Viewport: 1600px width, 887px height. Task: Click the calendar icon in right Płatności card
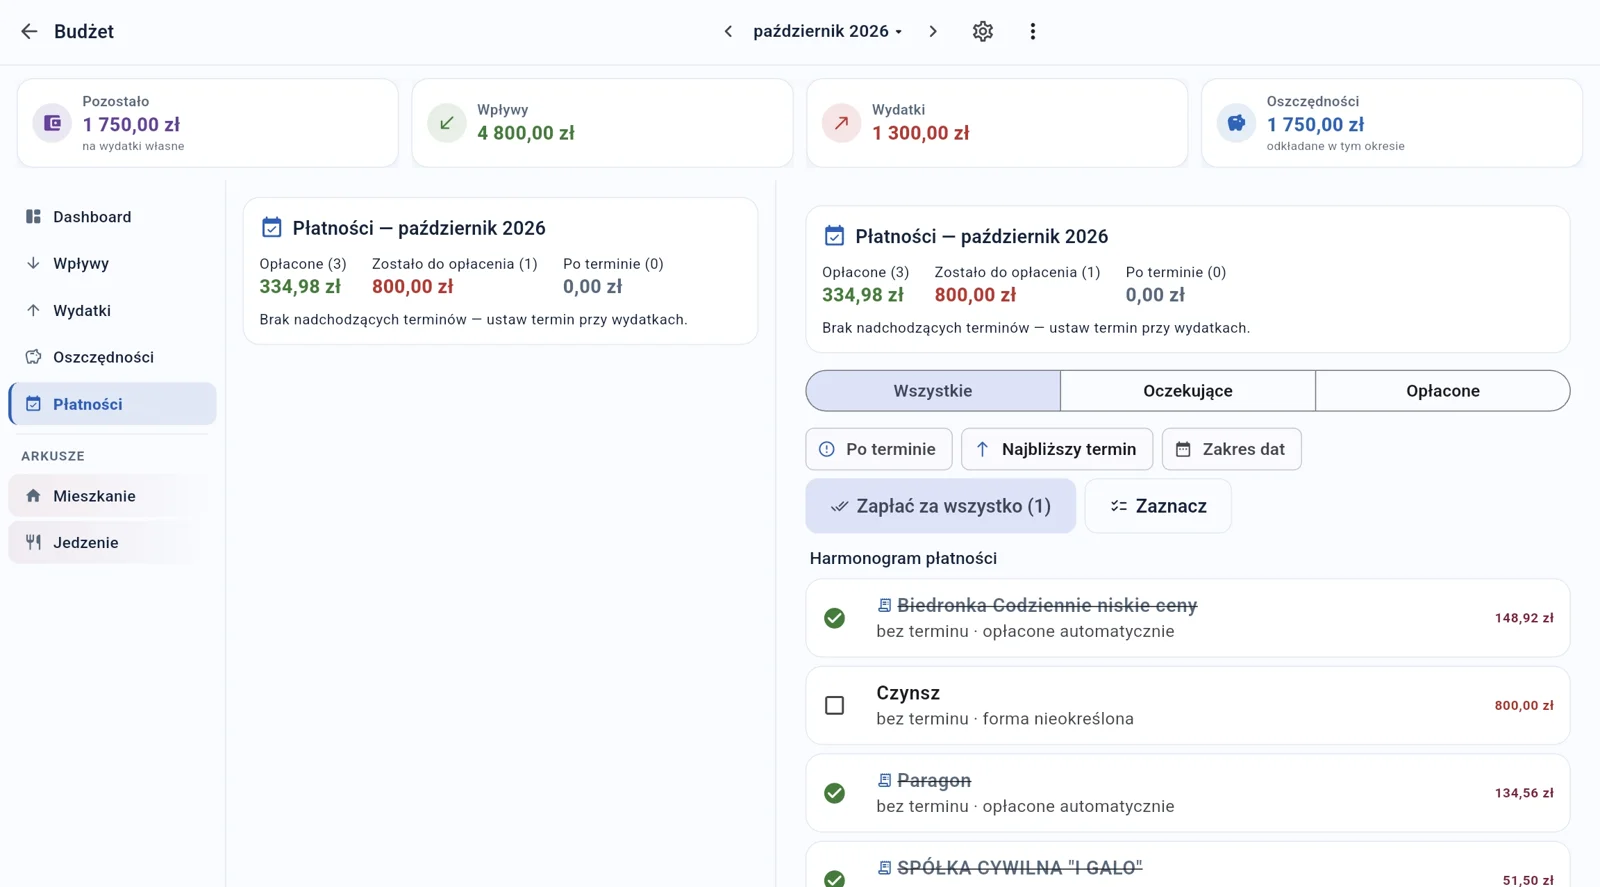tap(834, 236)
